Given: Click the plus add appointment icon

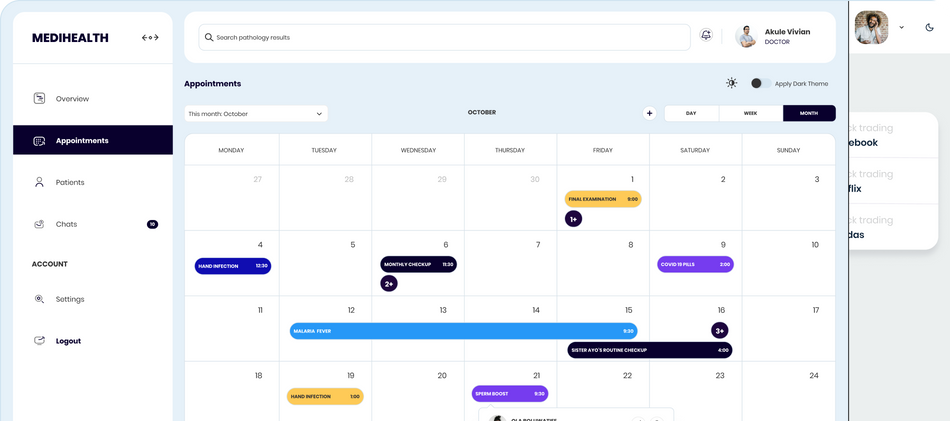Looking at the screenshot, I should (x=649, y=114).
